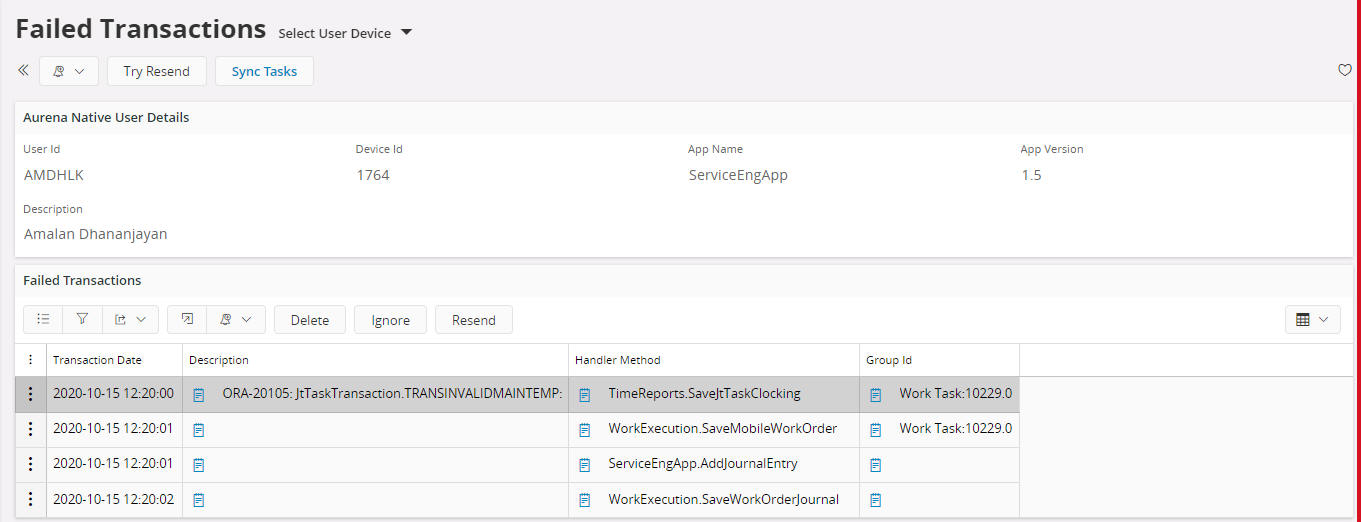Click the filter funnel icon
The width and height of the screenshot is (1361, 522).
[x=82, y=320]
